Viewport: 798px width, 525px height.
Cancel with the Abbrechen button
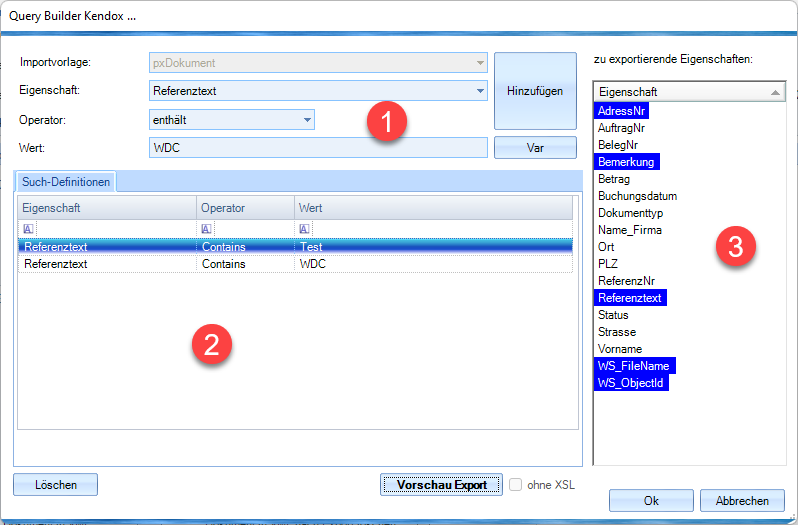coord(742,500)
